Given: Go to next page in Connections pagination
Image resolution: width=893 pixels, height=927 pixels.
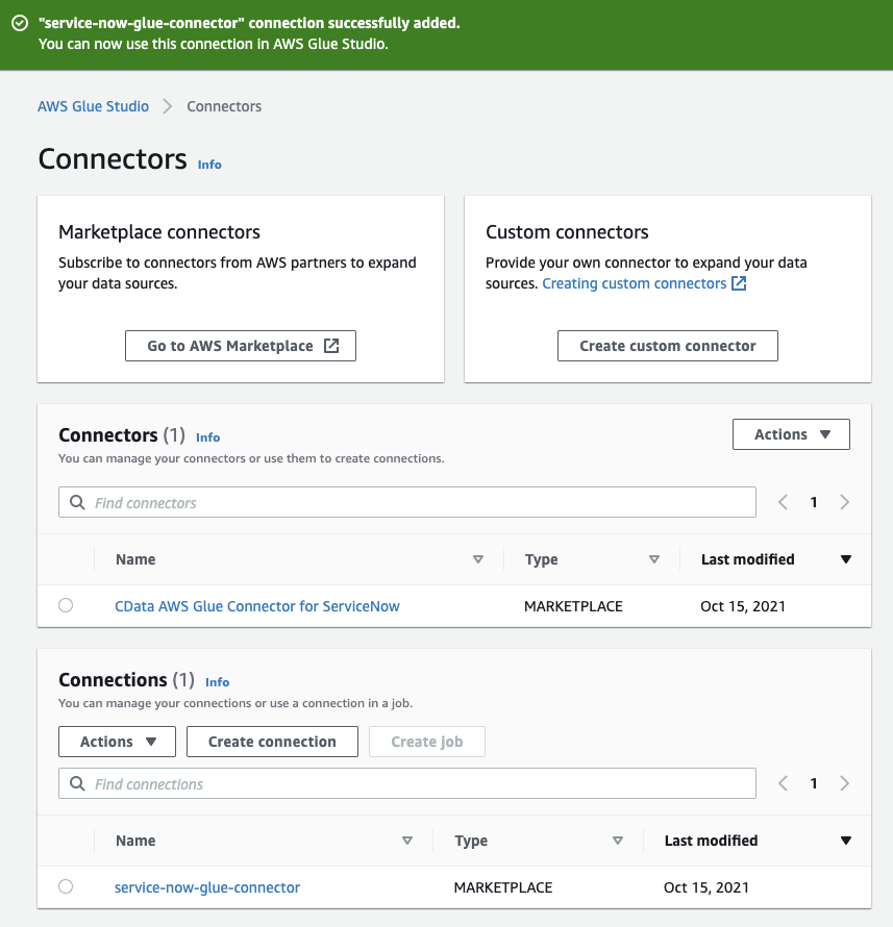Looking at the screenshot, I should tap(845, 784).
